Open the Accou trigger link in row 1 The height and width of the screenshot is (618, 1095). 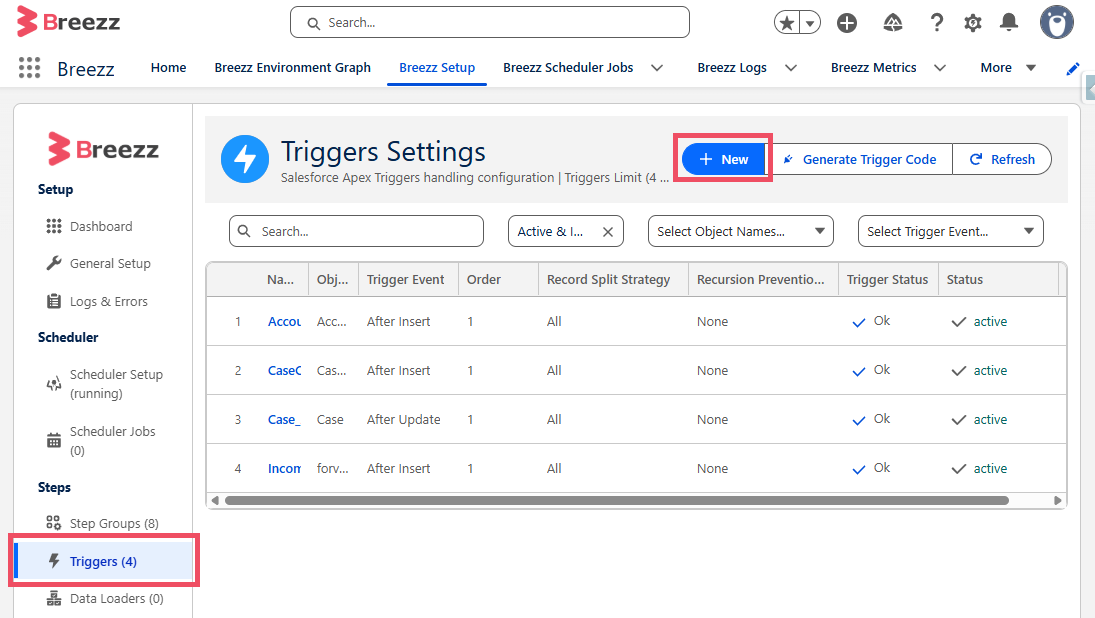tap(284, 321)
